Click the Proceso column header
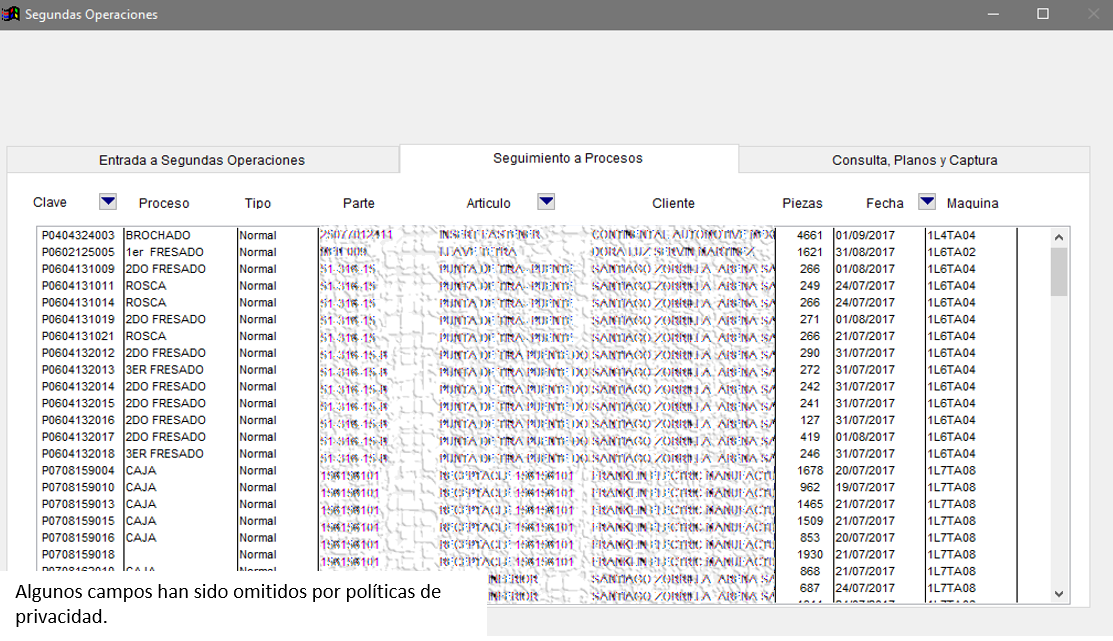The image size is (1113, 641). tap(164, 203)
